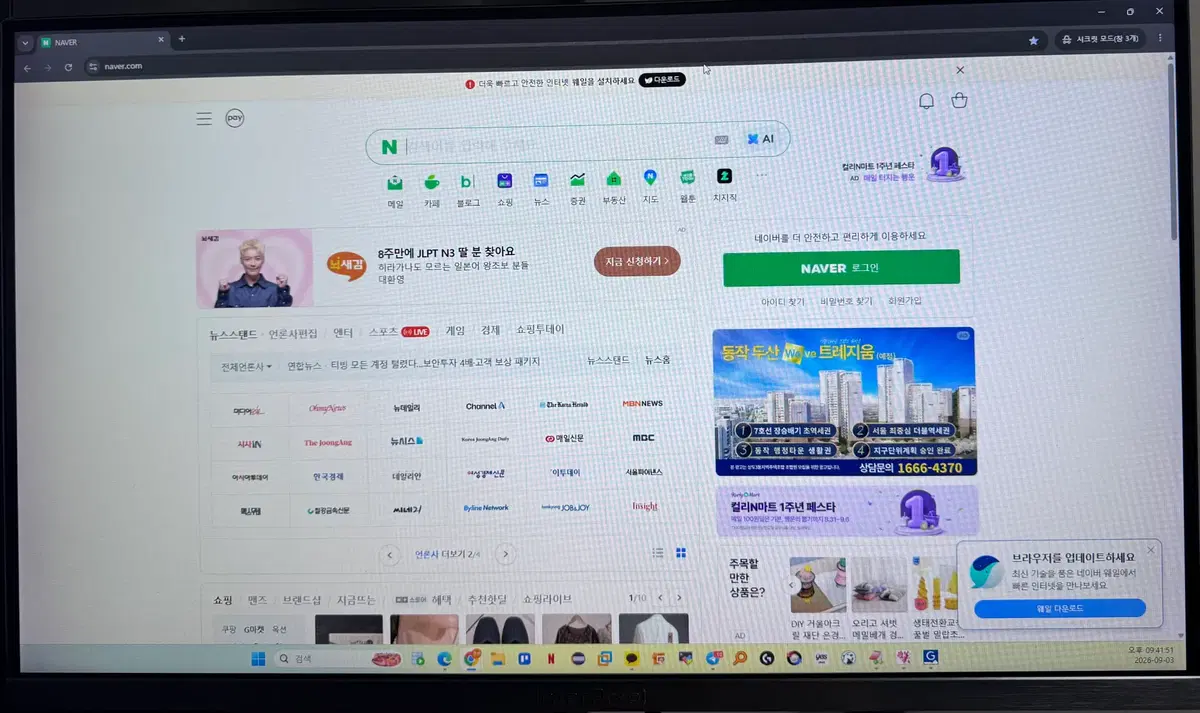The image size is (1200, 713).
Task: Open the 비밀번호 찾기 link
Action: point(846,300)
